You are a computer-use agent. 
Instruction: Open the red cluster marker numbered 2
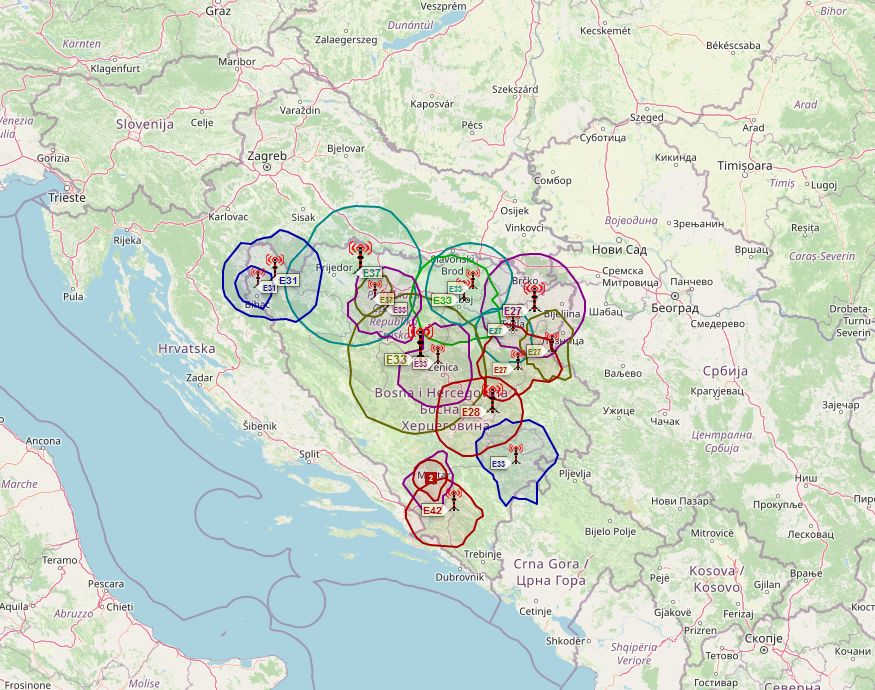point(430,479)
